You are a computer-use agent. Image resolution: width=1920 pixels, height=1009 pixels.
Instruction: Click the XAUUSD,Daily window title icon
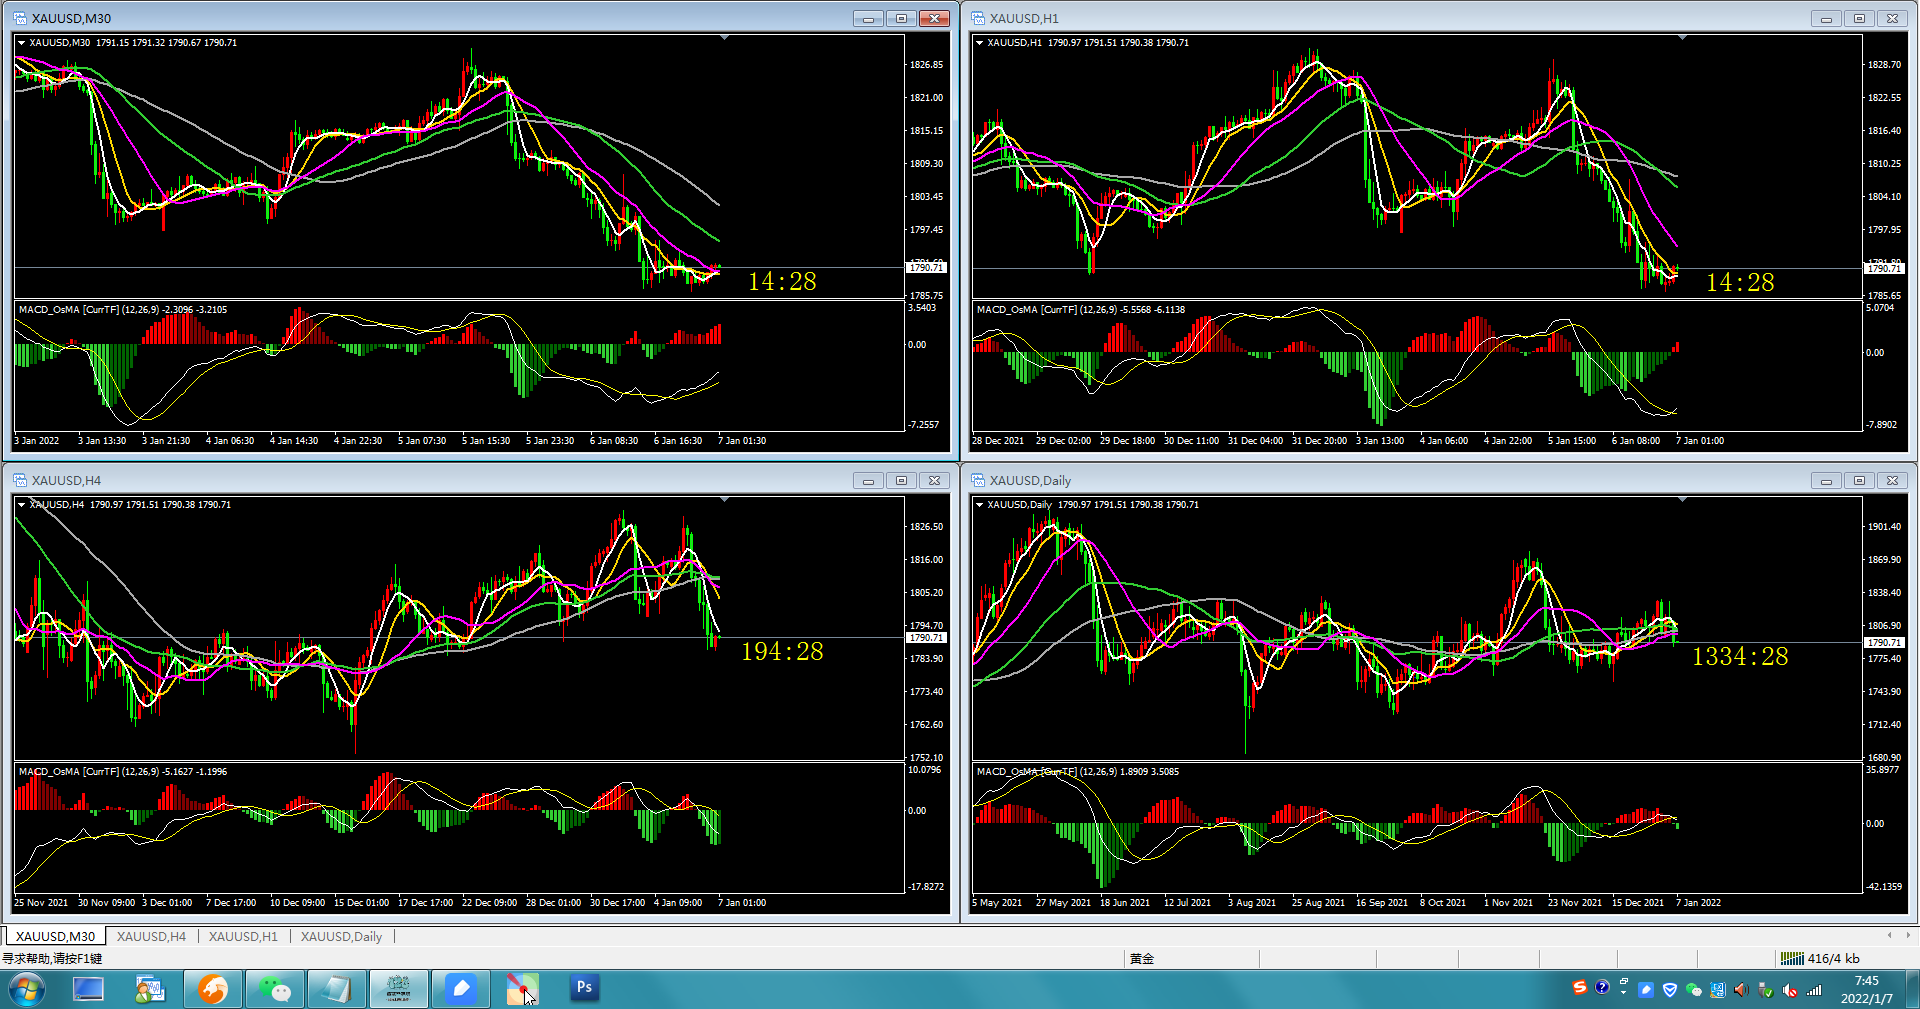pyautogui.click(x=978, y=480)
